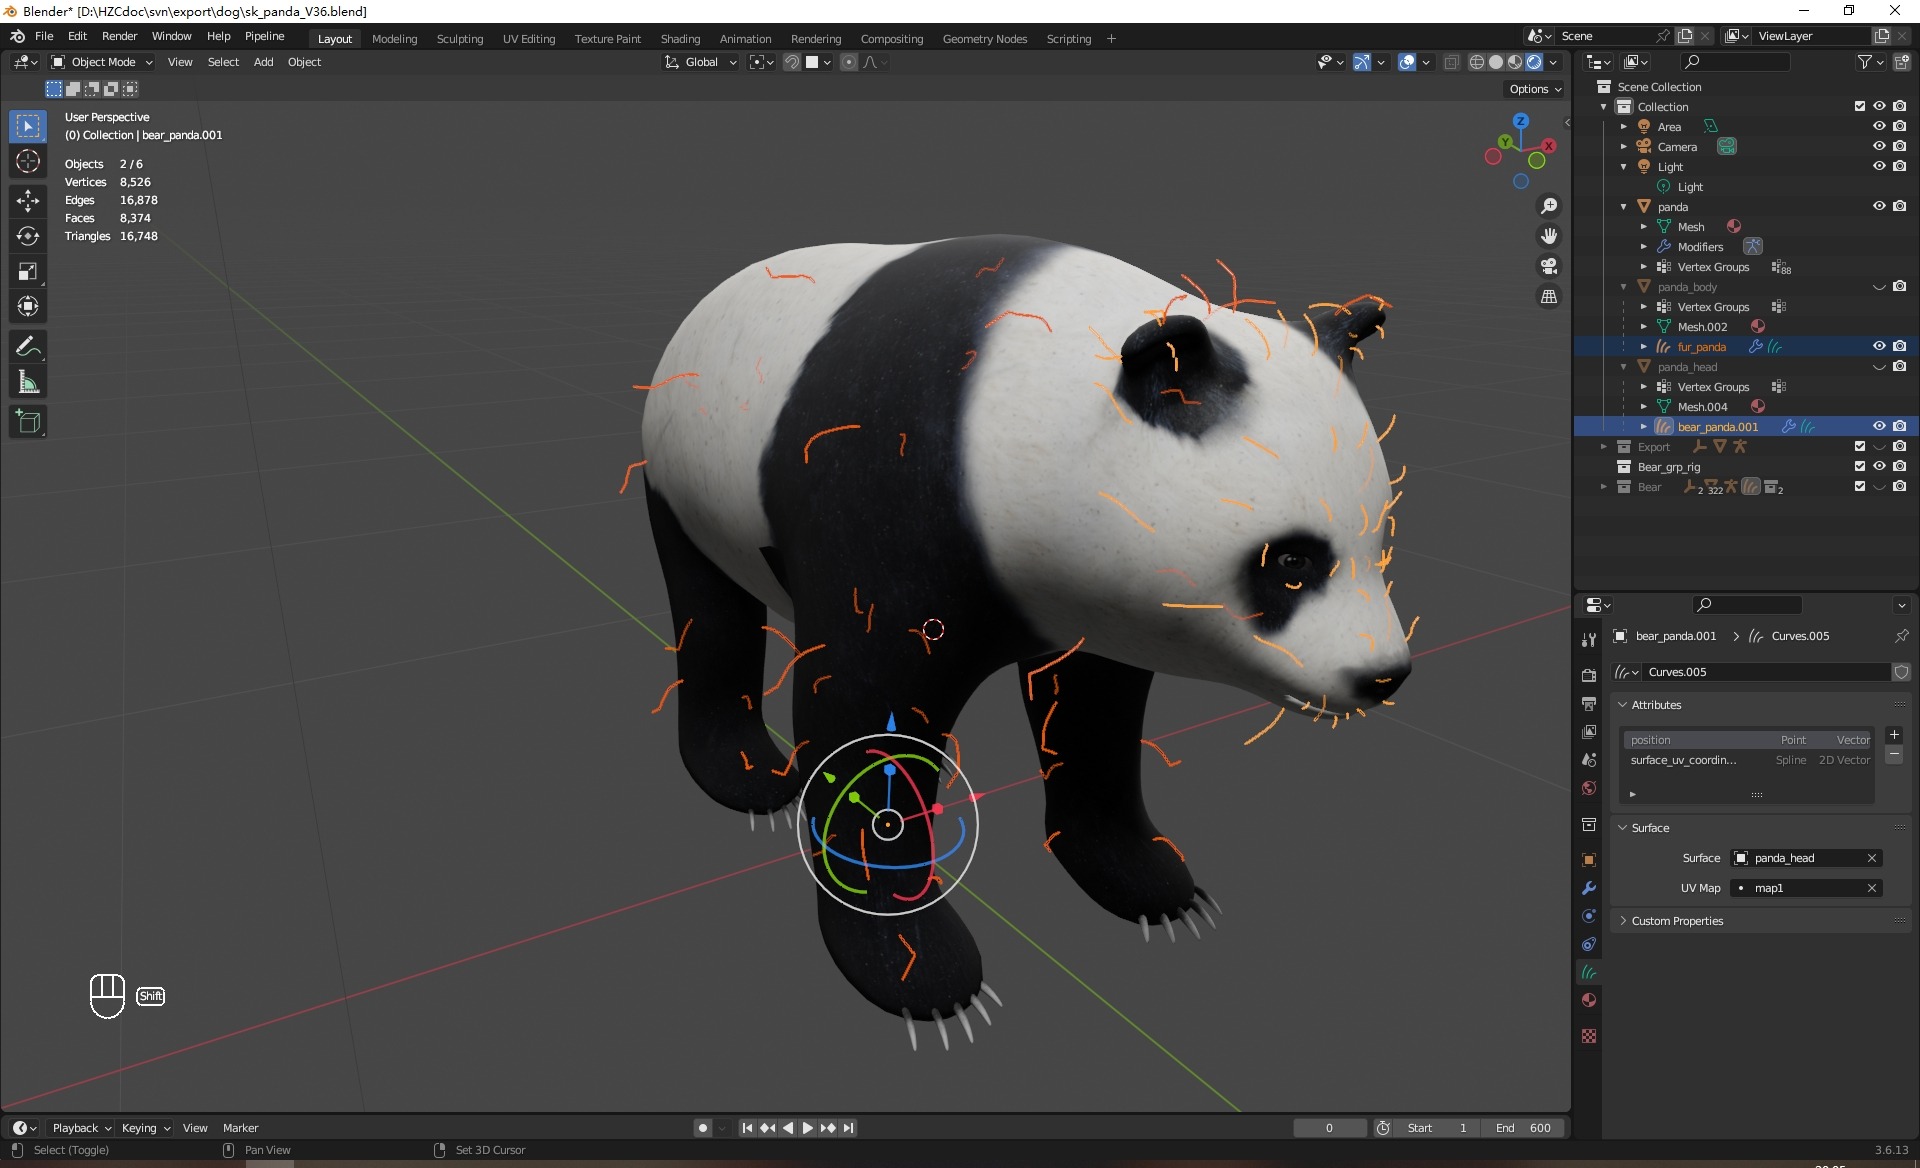Toggle camera view icon in viewport
The image size is (1920, 1168).
point(1549,266)
